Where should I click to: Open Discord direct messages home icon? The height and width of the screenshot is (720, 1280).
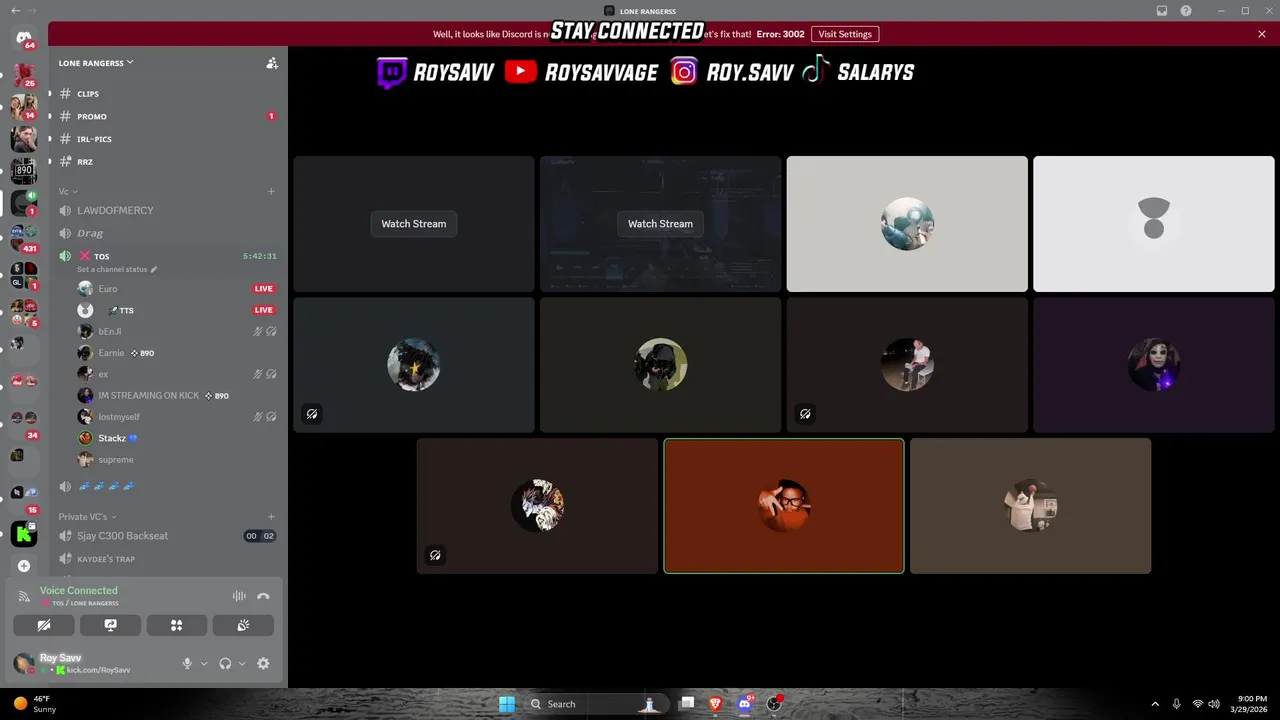click(x=24, y=38)
